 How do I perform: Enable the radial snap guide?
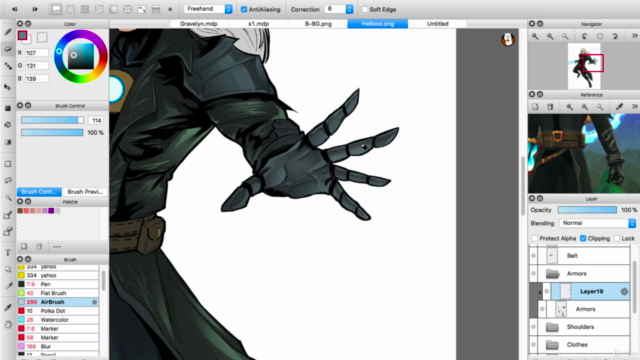tap(113, 9)
